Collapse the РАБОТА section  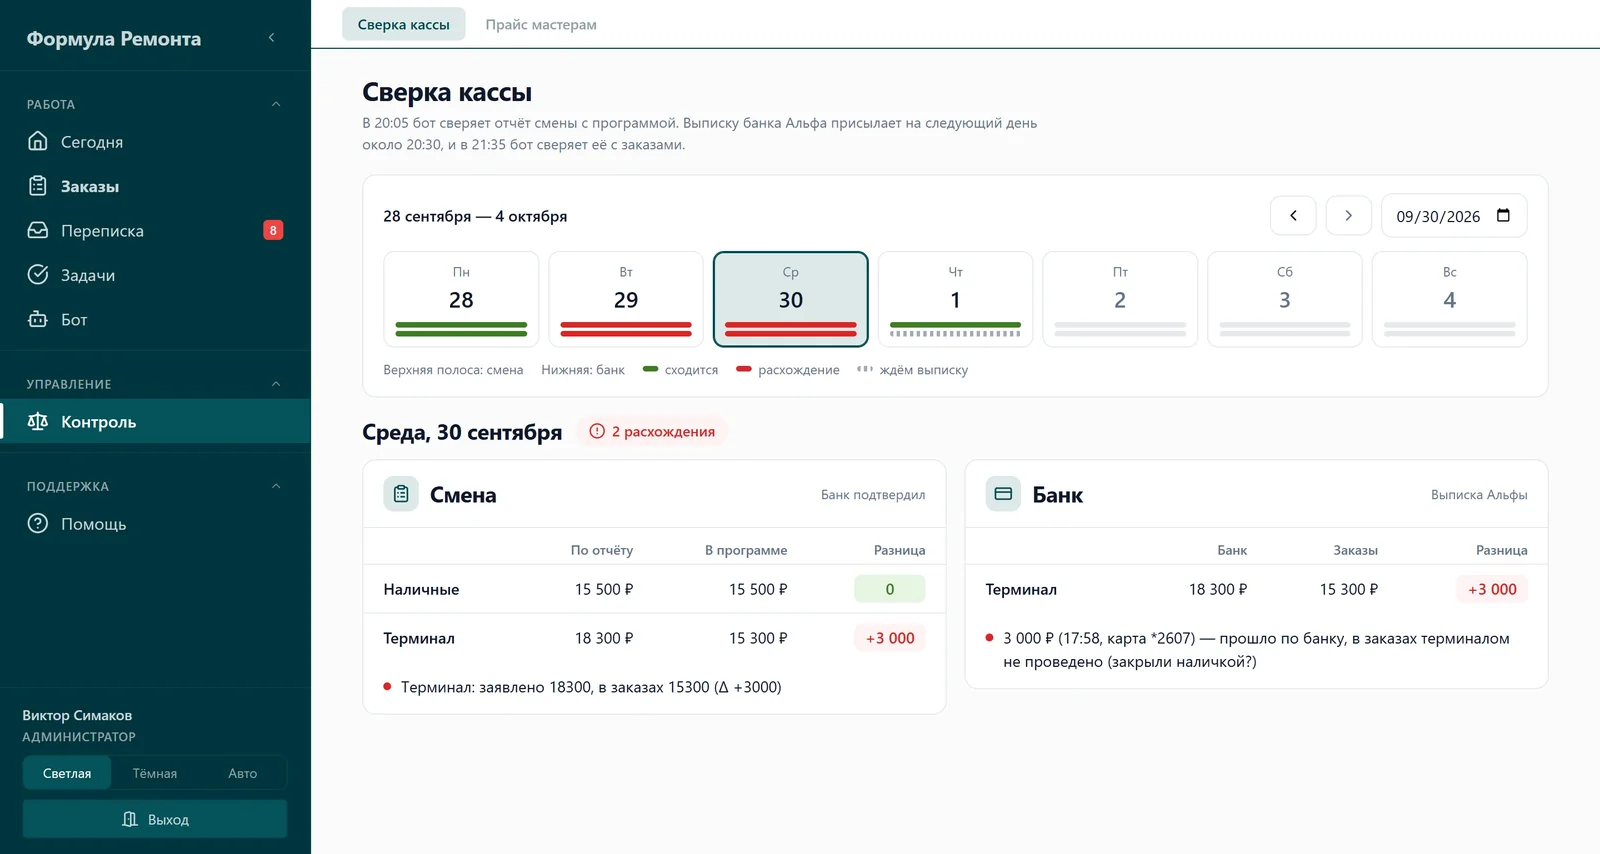pos(276,104)
